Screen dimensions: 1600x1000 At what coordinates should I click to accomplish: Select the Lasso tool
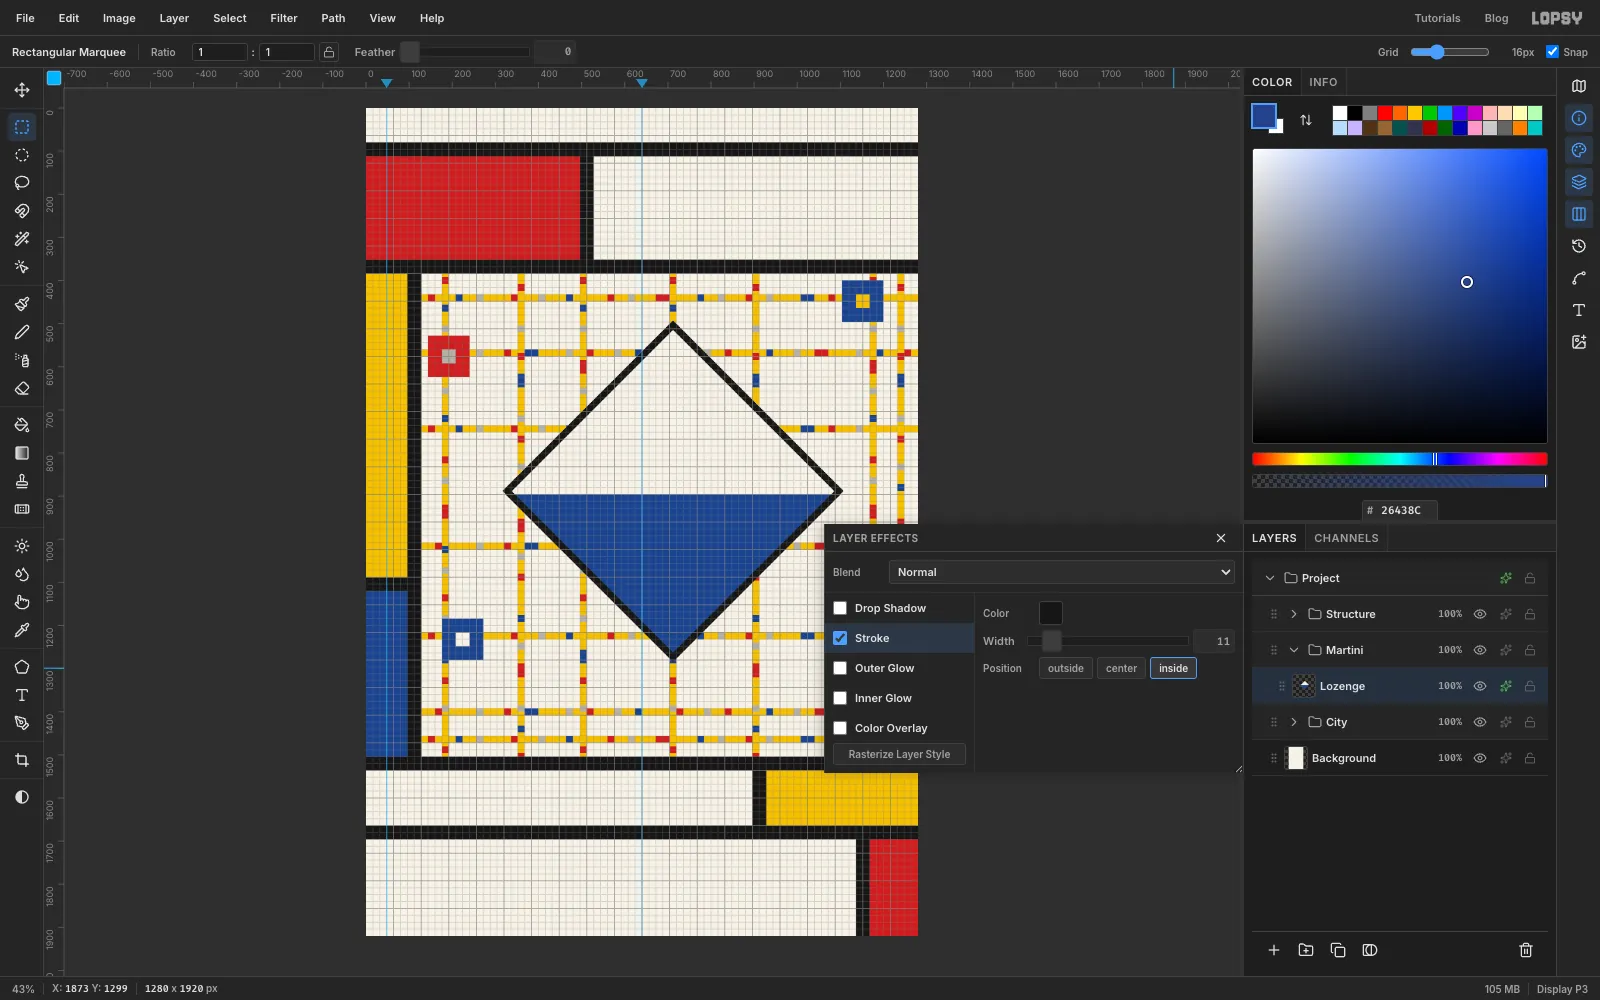pos(22,183)
